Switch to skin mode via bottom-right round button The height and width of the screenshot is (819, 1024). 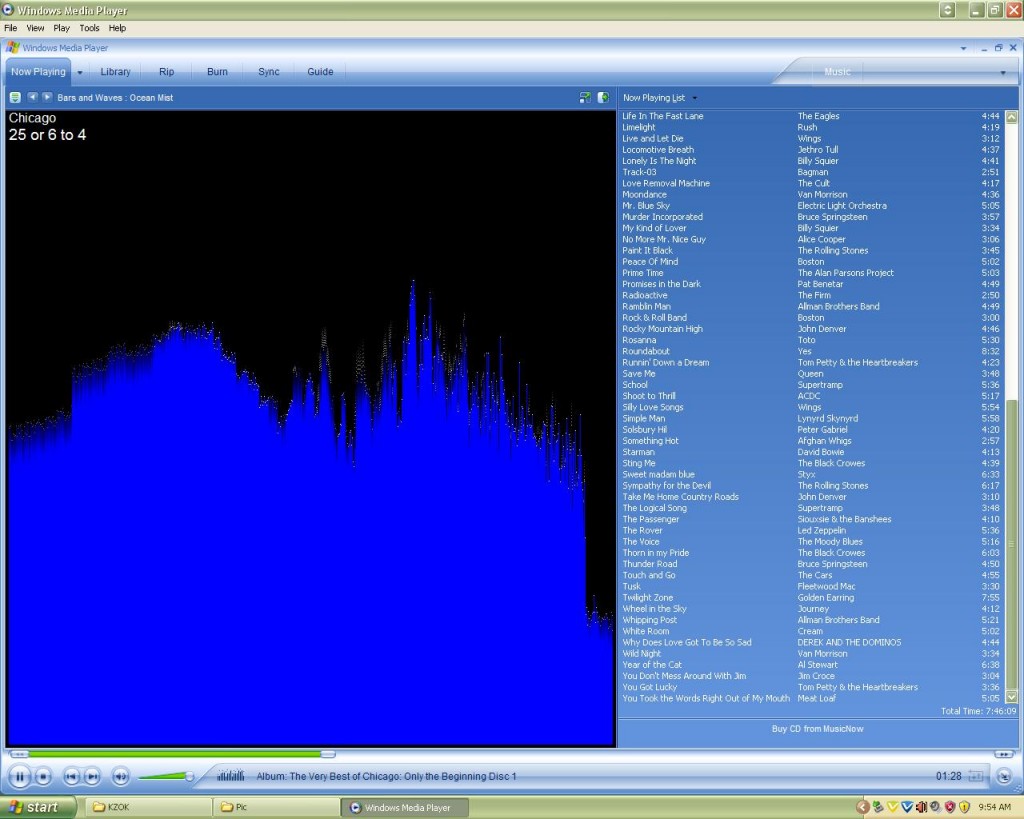(1004, 777)
